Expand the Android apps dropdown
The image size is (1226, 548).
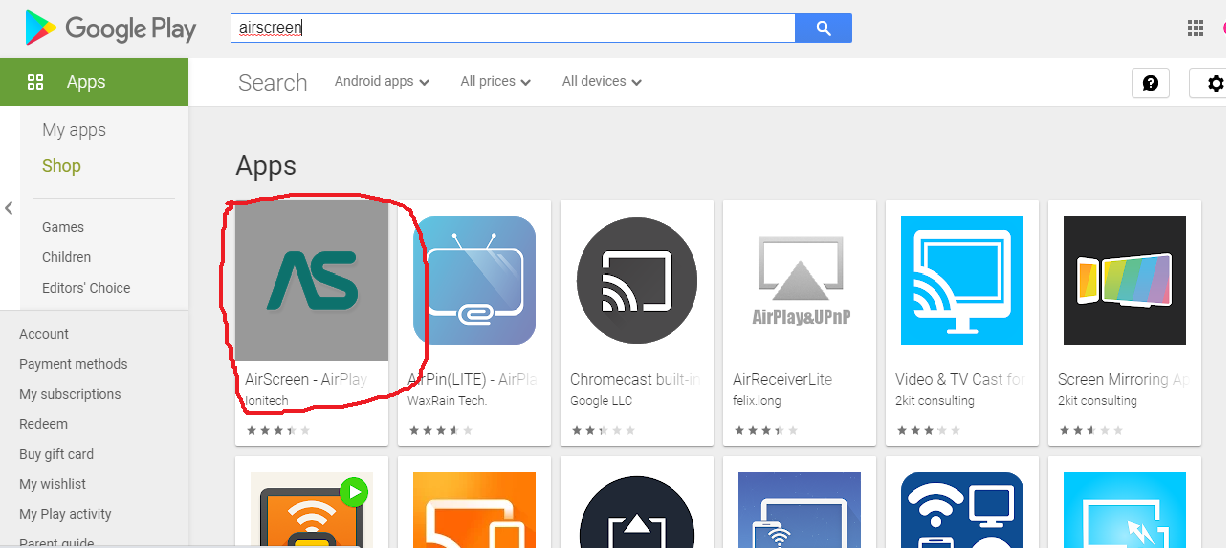point(382,81)
